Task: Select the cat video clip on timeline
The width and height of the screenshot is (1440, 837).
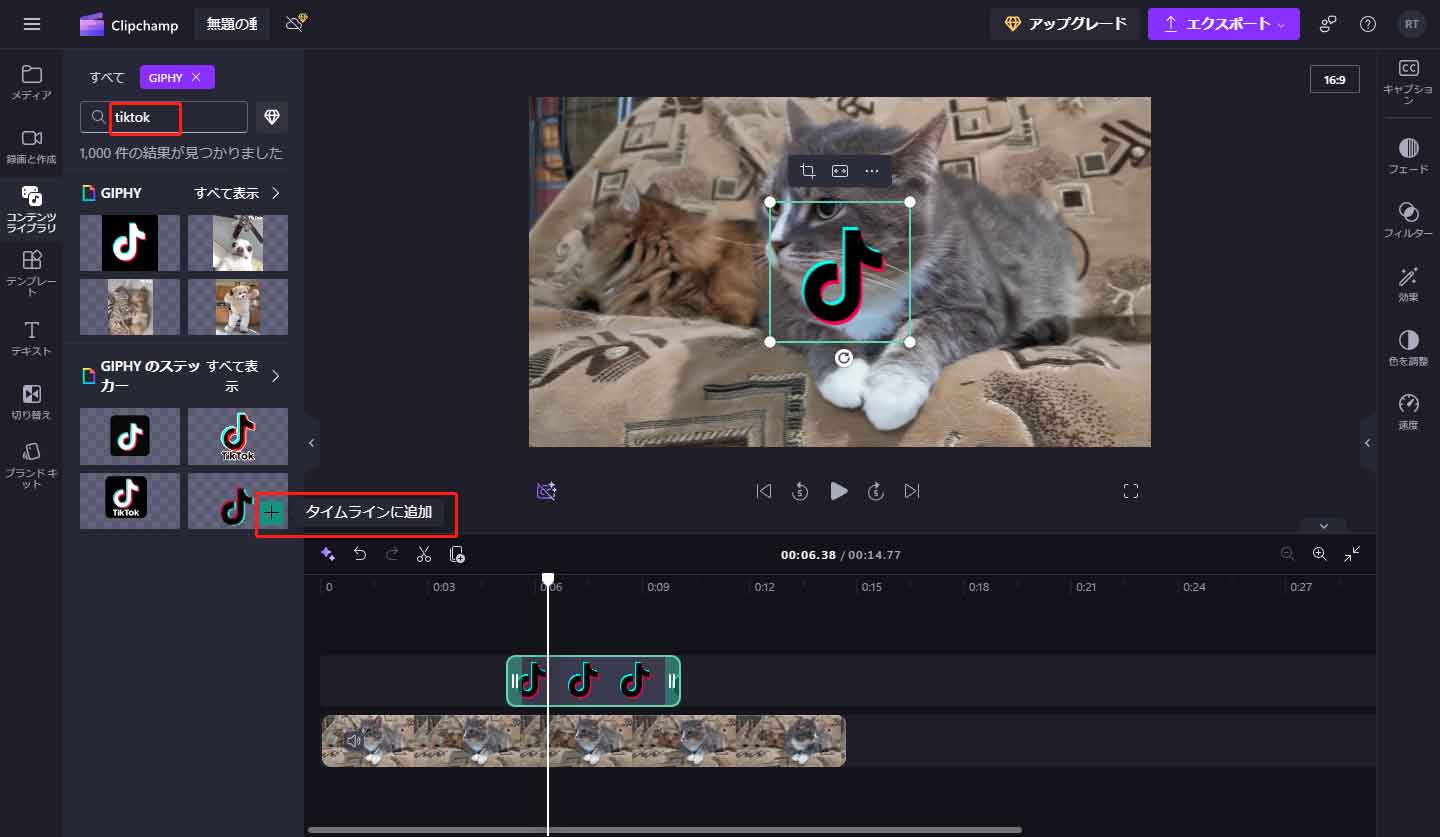Action: click(583, 741)
